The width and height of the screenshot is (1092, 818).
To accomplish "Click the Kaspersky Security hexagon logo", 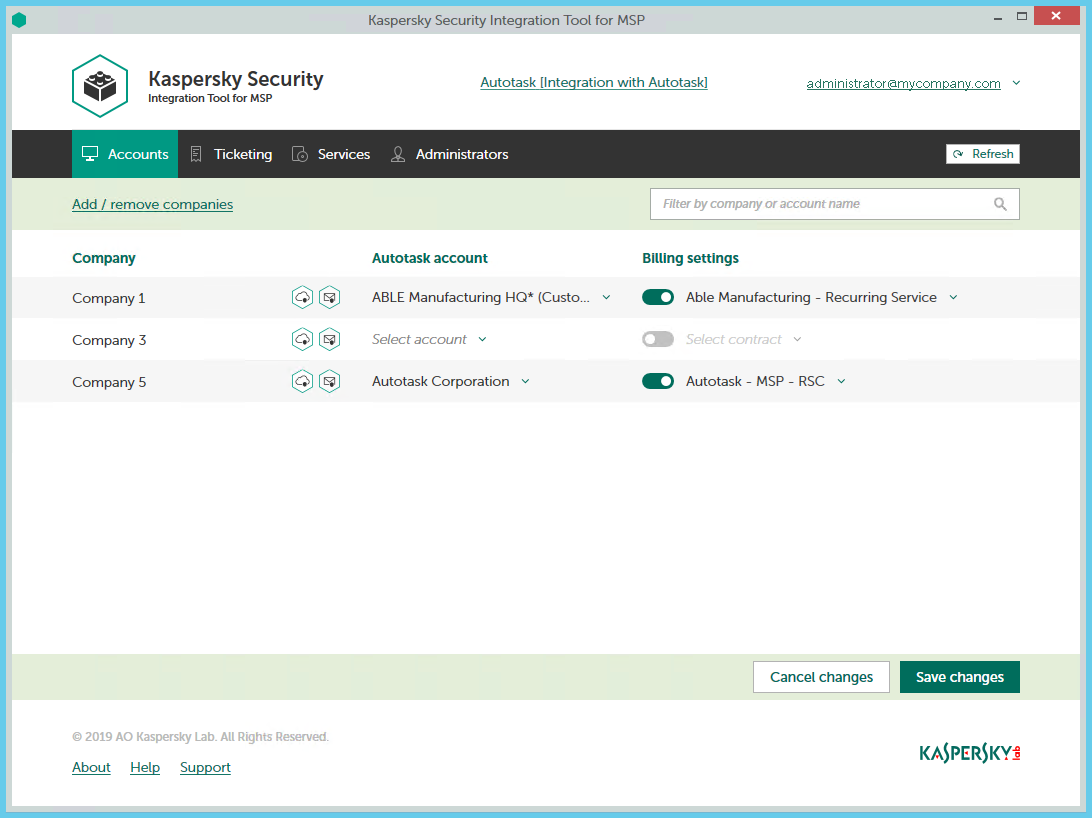I will tap(100, 87).
